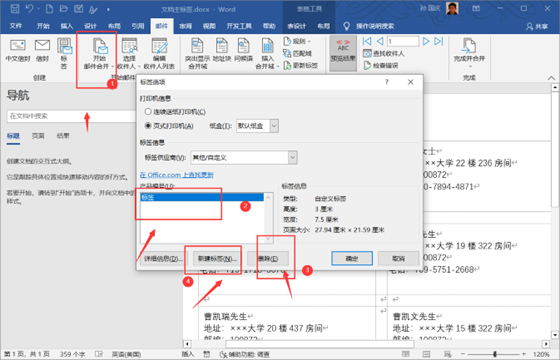Expand the tray (纸盒) dropdown
Viewport: 560px width, 360px height.
[274, 126]
